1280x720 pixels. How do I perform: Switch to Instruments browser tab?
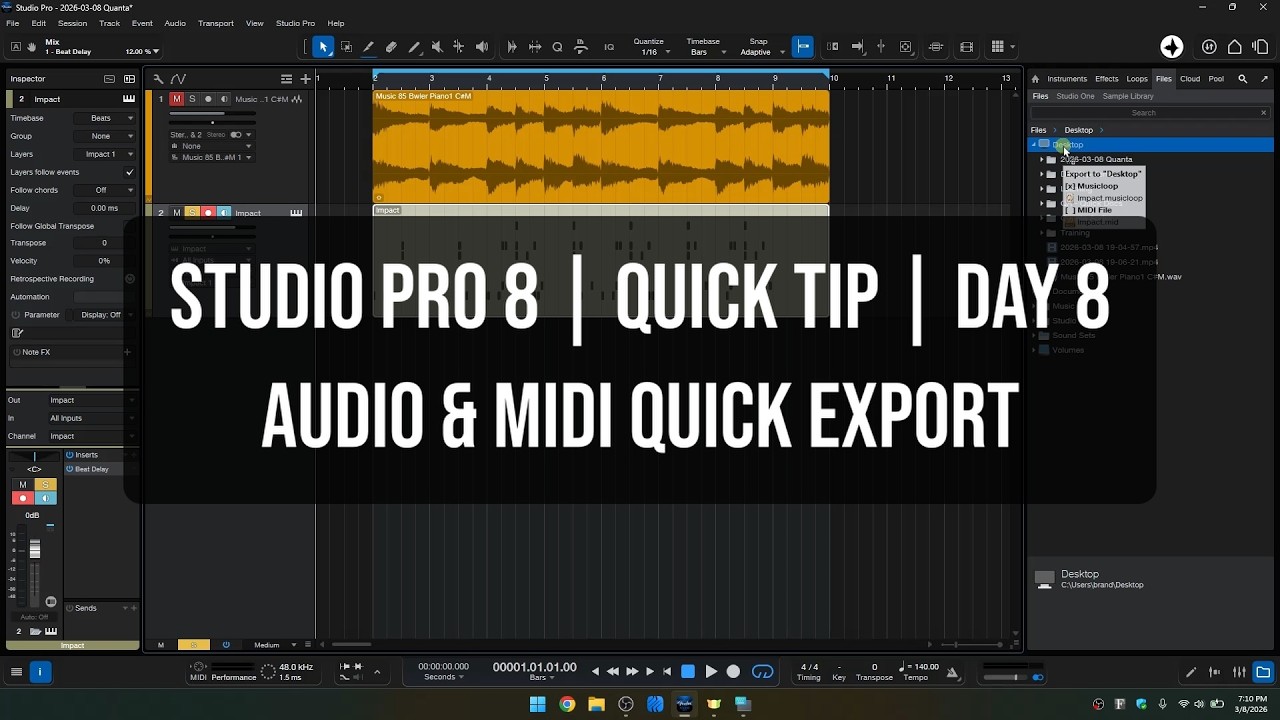pos(1067,79)
